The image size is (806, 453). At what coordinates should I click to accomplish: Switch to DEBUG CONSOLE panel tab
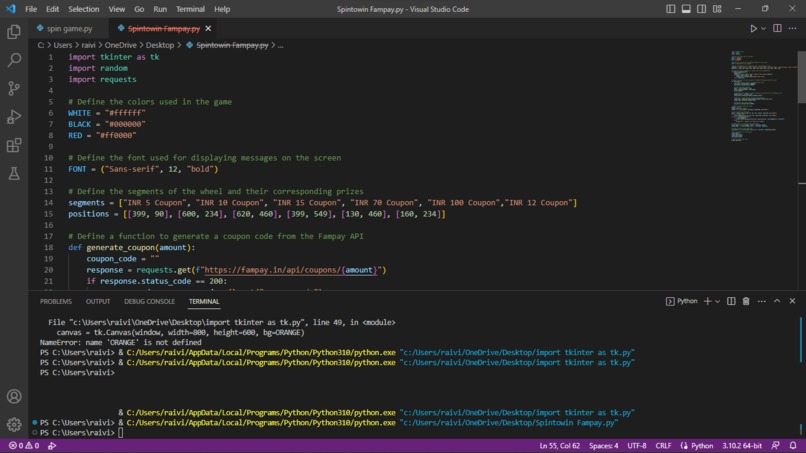click(x=149, y=301)
